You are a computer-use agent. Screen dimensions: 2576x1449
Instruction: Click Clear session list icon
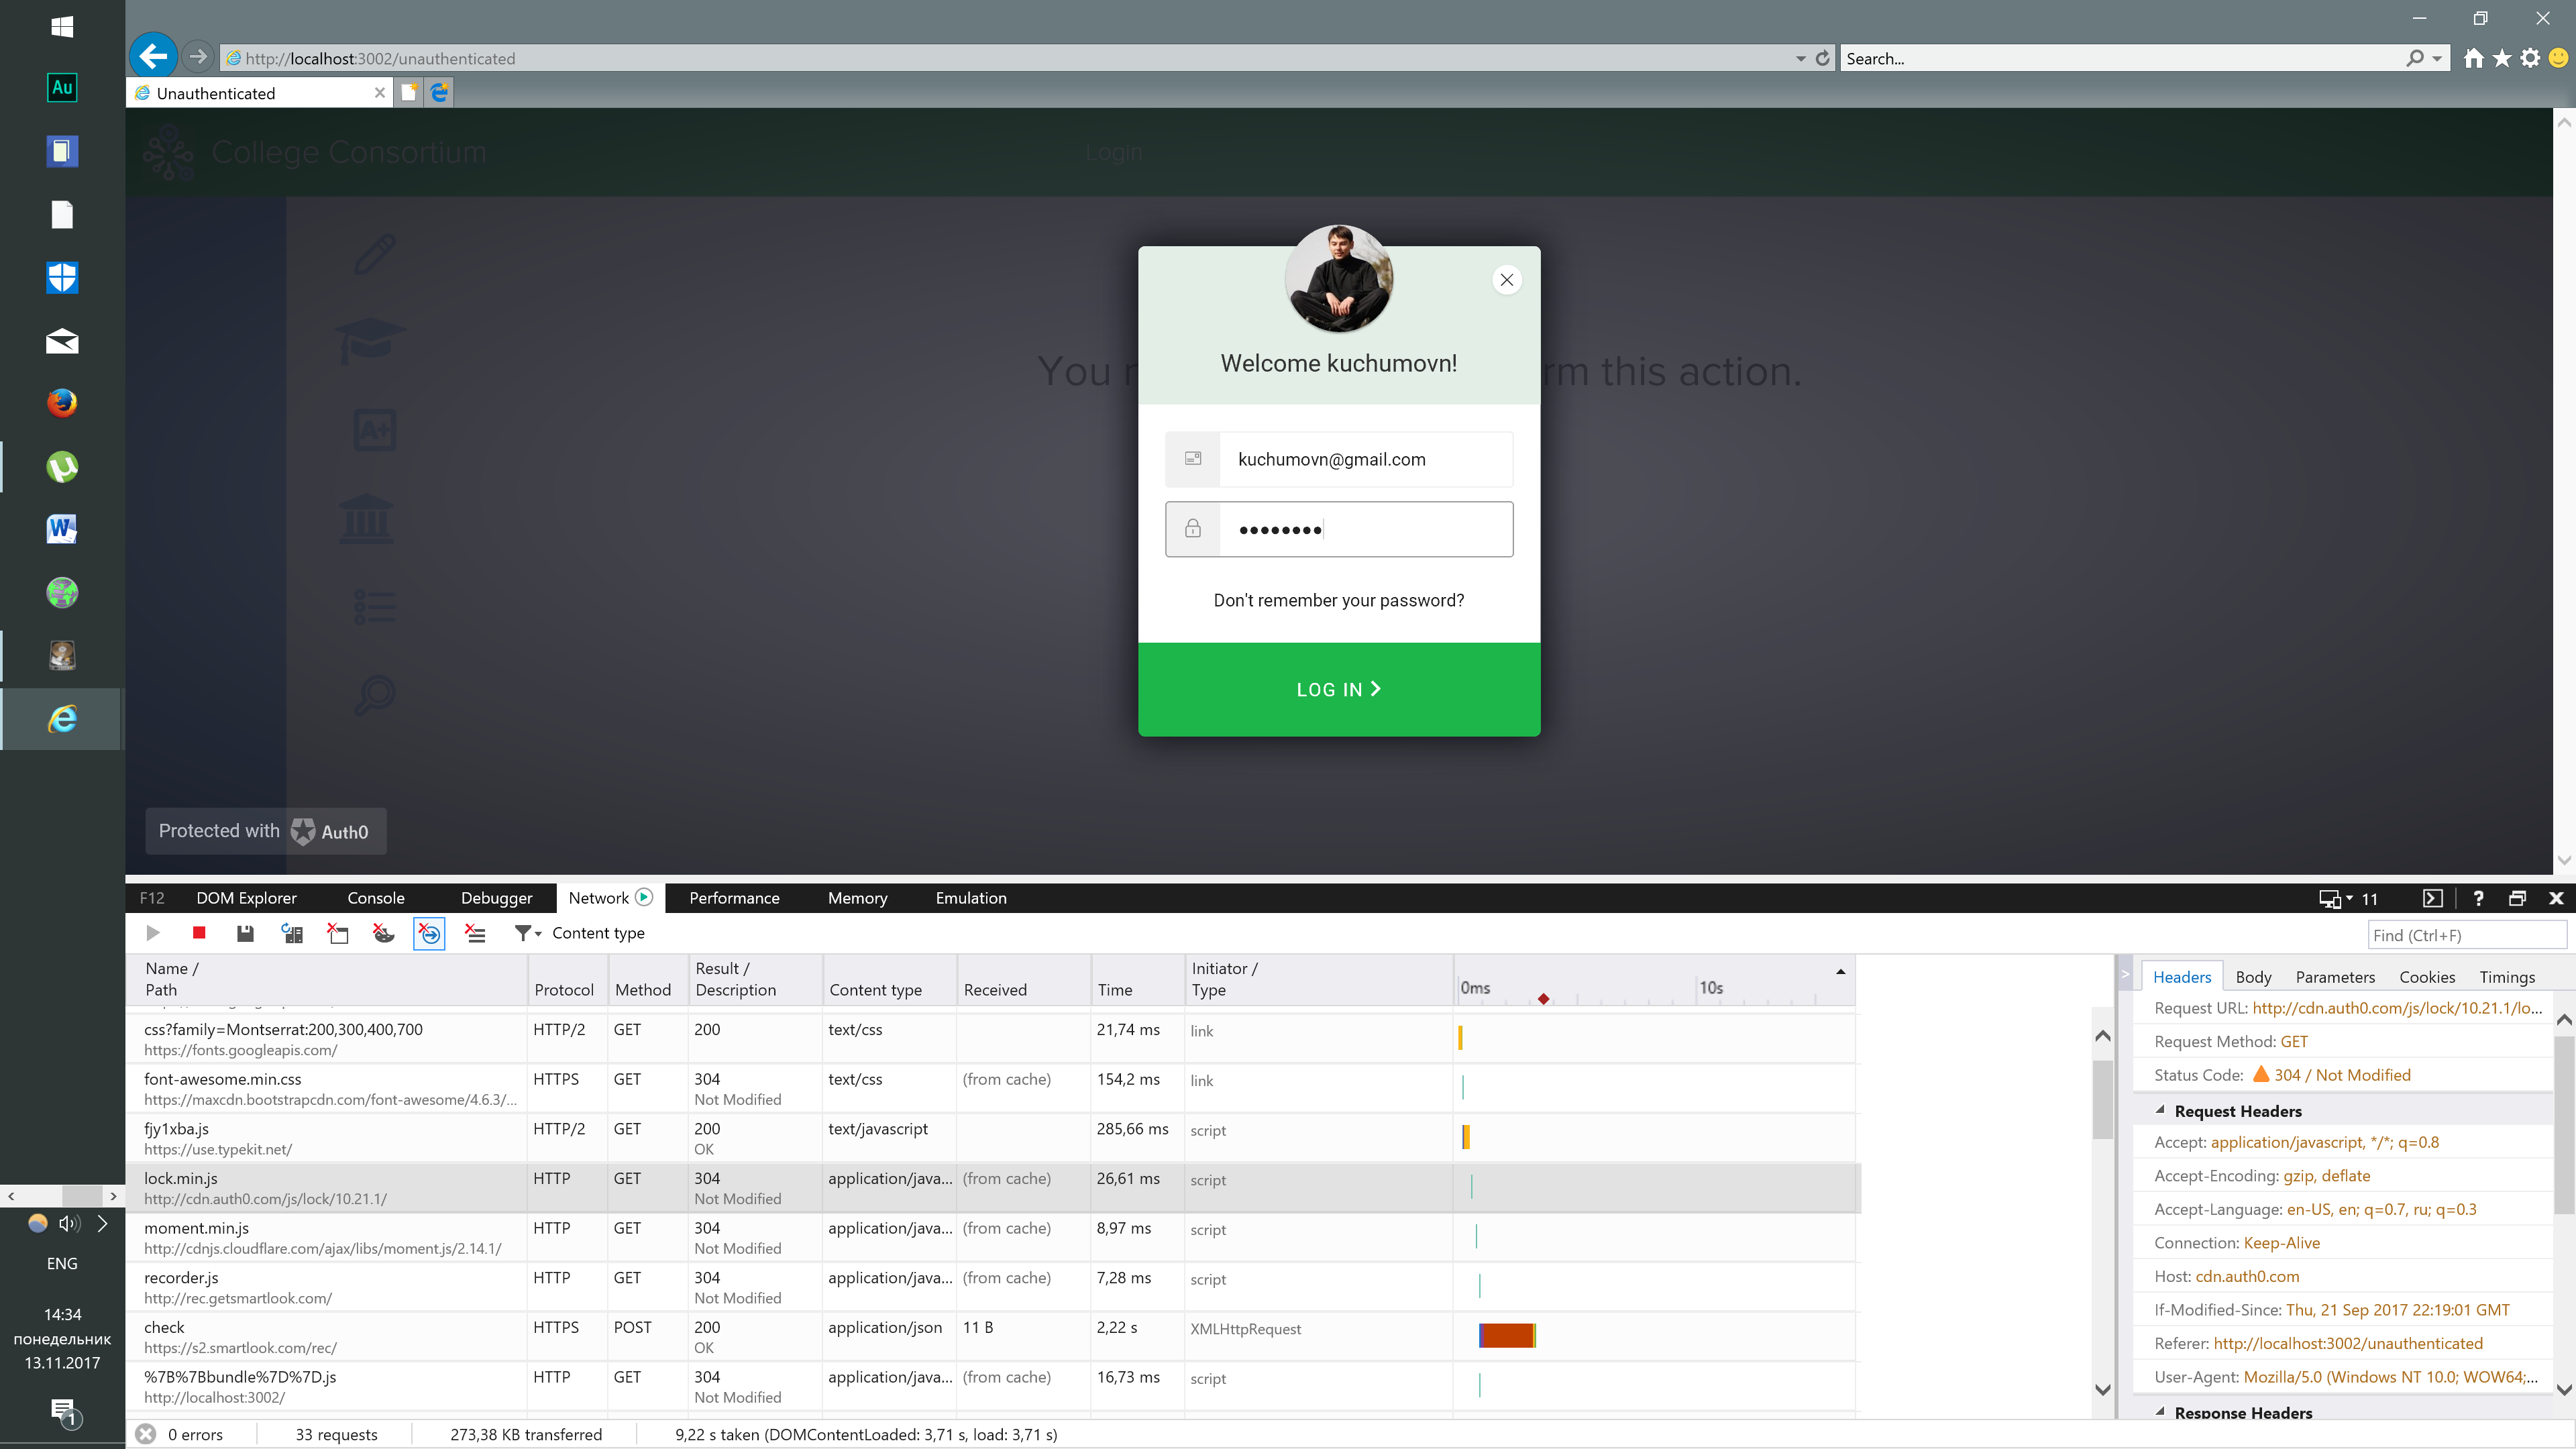click(475, 933)
